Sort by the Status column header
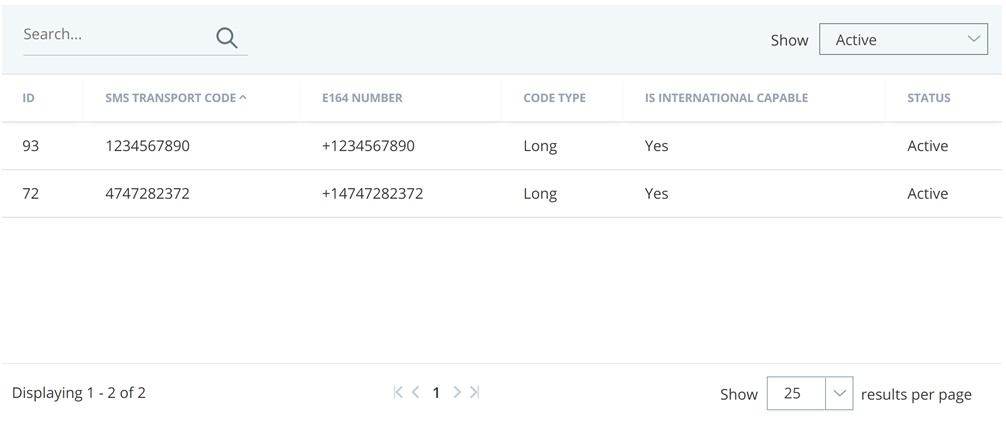This screenshot has height=426, width=1006. 928,98
